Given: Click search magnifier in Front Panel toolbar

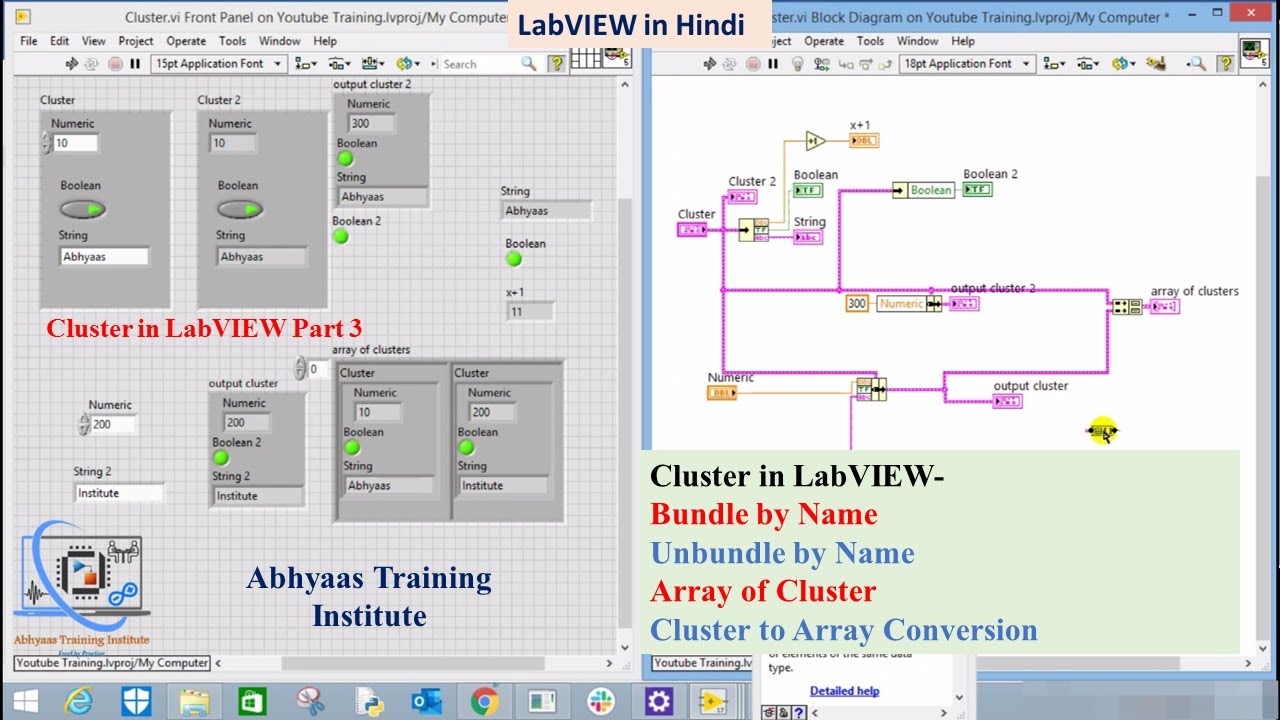Looking at the screenshot, I should point(529,63).
